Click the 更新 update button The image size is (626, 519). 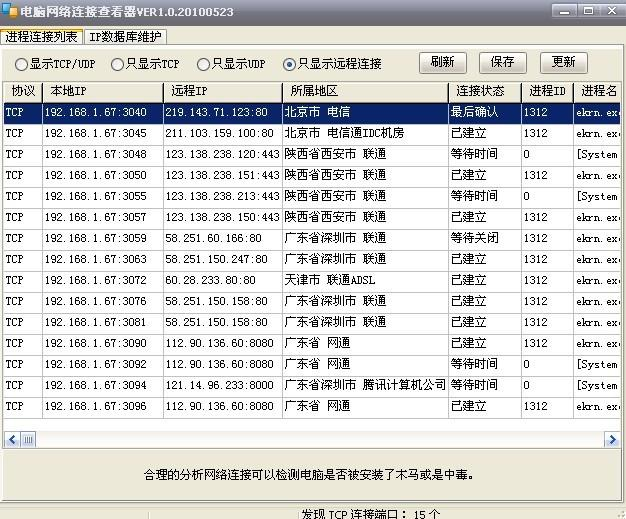click(x=564, y=63)
